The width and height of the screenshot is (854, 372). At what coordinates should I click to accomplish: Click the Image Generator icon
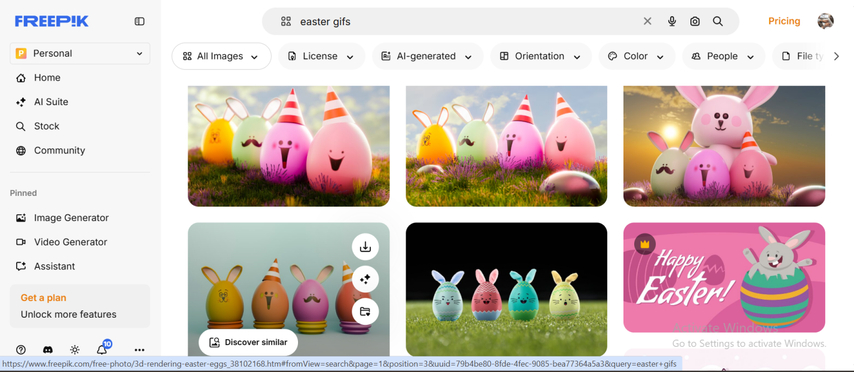point(21,218)
